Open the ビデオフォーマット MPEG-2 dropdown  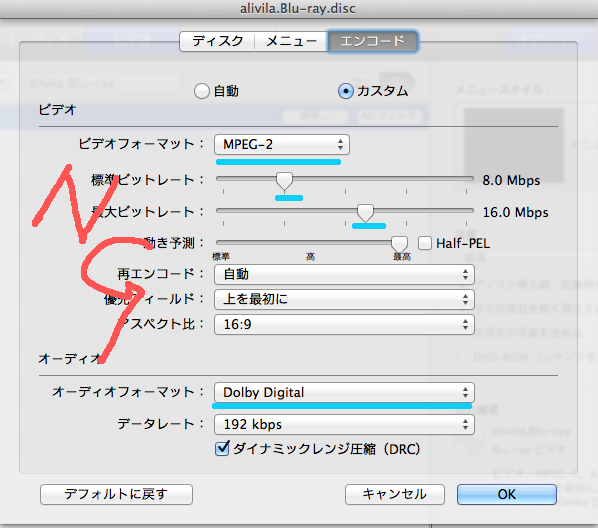point(282,145)
